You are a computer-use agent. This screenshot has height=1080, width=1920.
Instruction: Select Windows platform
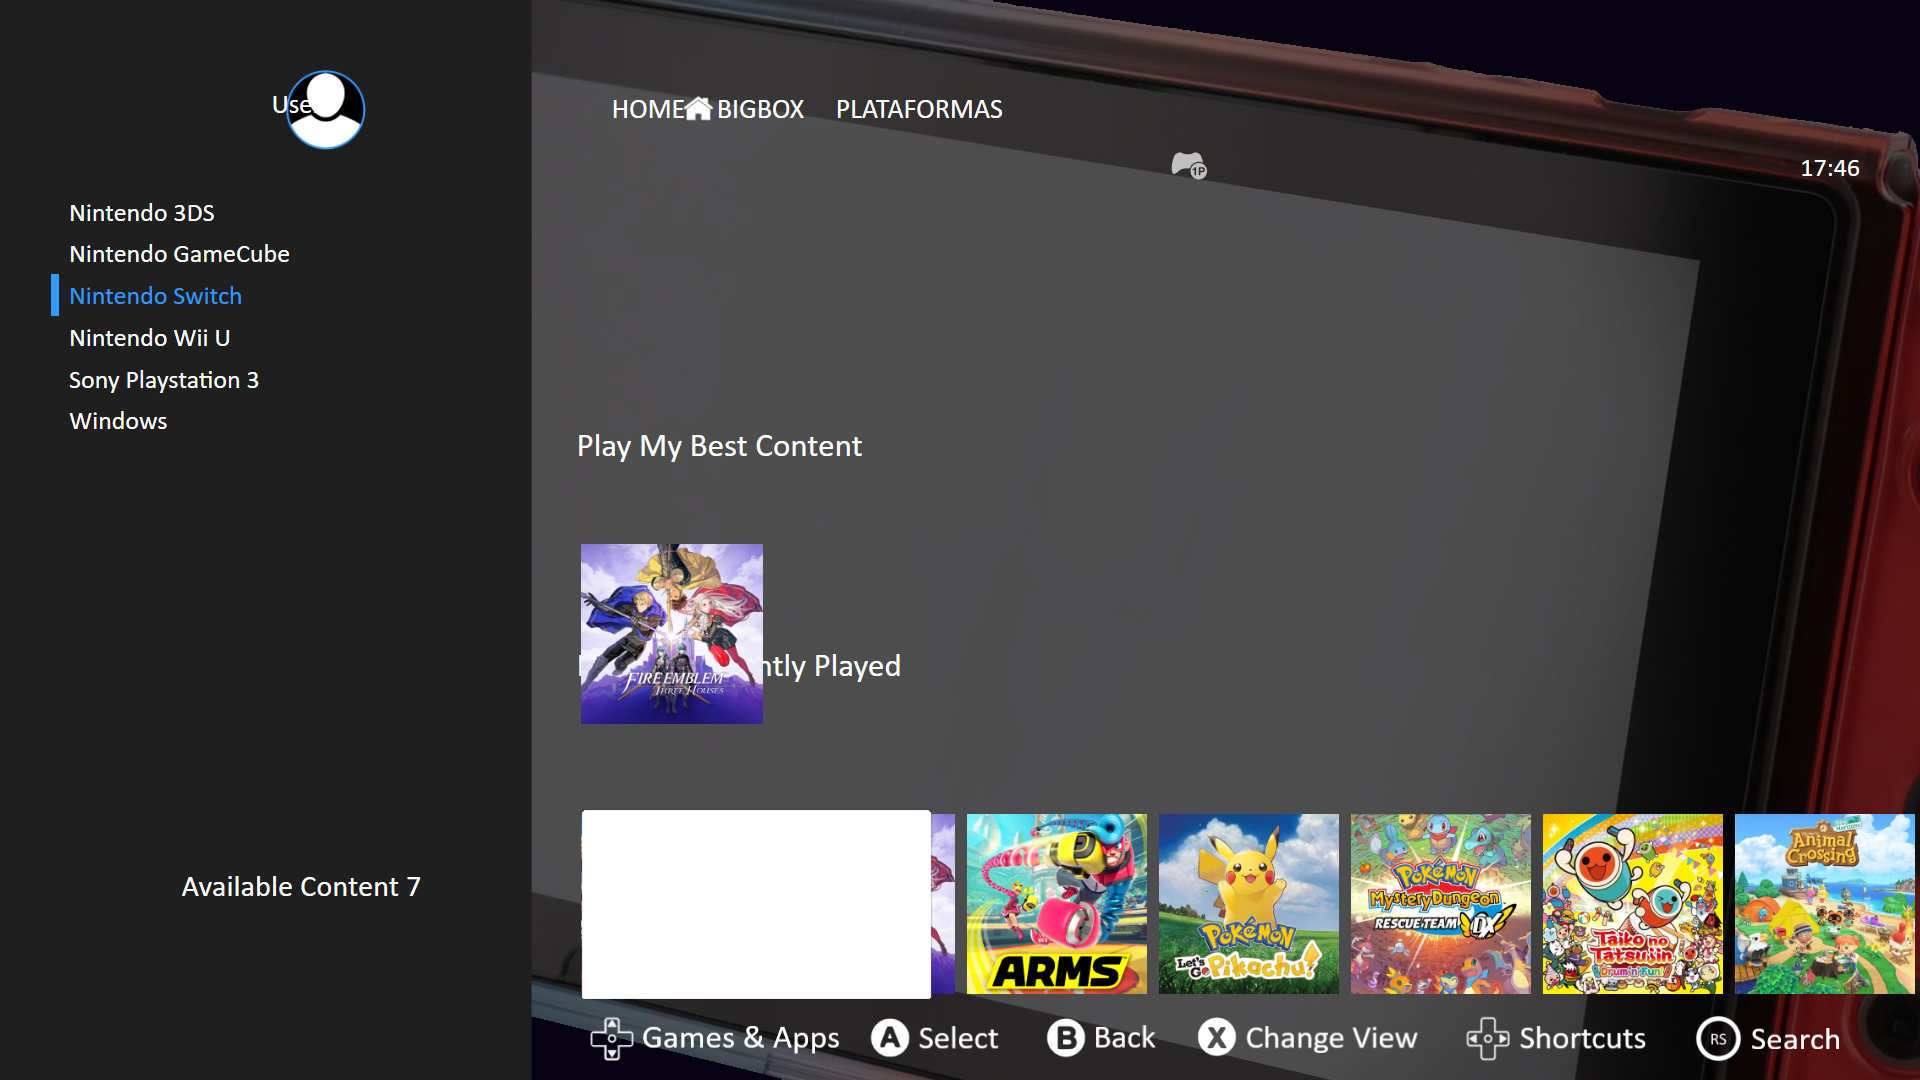[x=118, y=421]
